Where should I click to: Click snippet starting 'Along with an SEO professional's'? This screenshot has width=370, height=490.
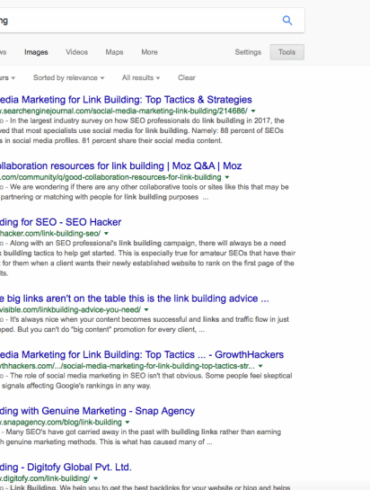tap(148, 258)
